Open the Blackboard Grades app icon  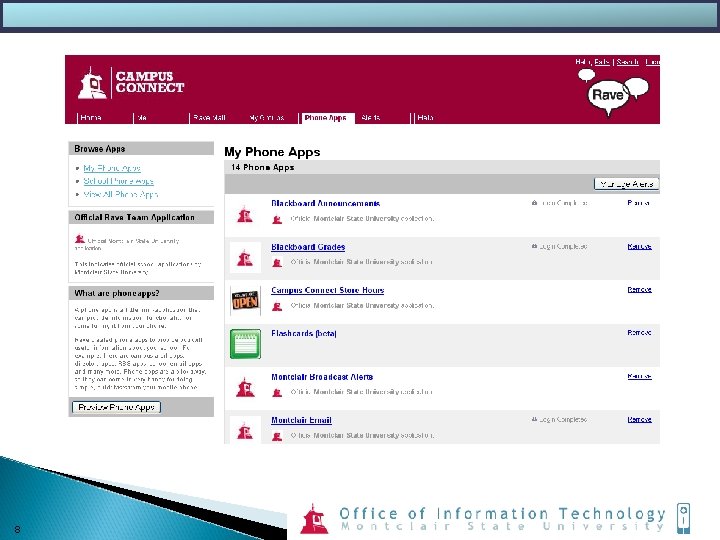pyautogui.click(x=245, y=258)
